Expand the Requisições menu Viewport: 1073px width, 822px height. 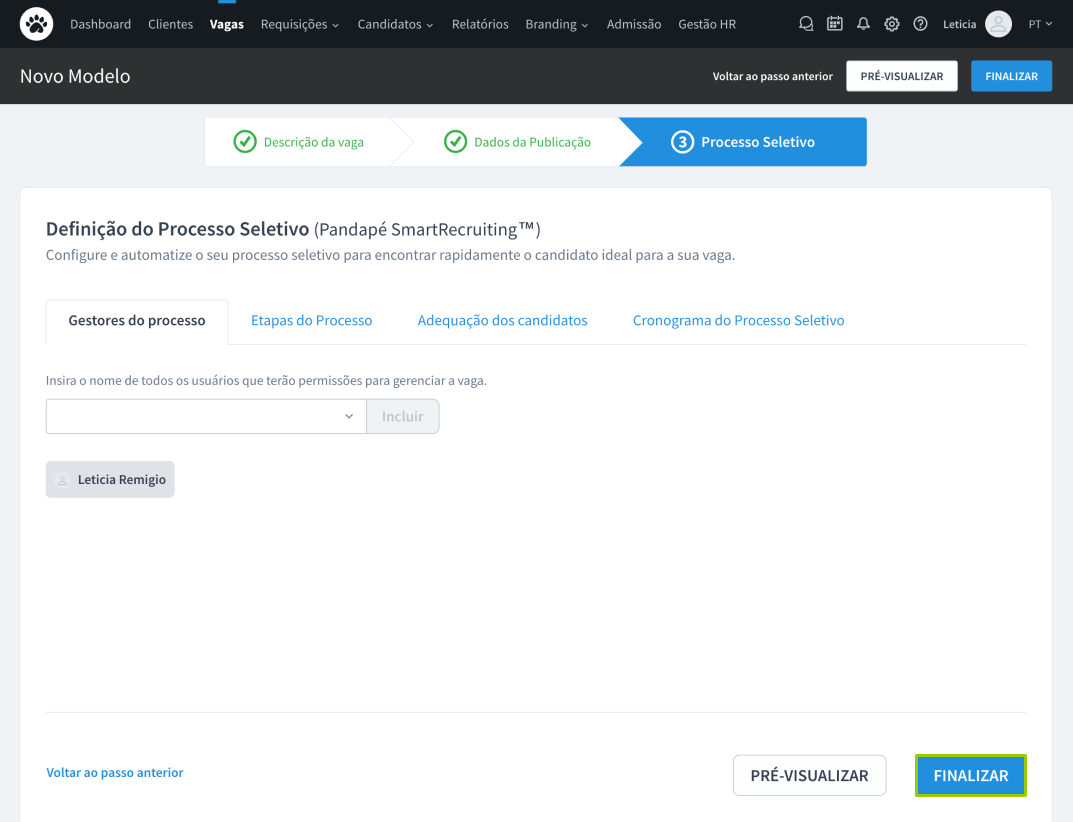point(300,24)
